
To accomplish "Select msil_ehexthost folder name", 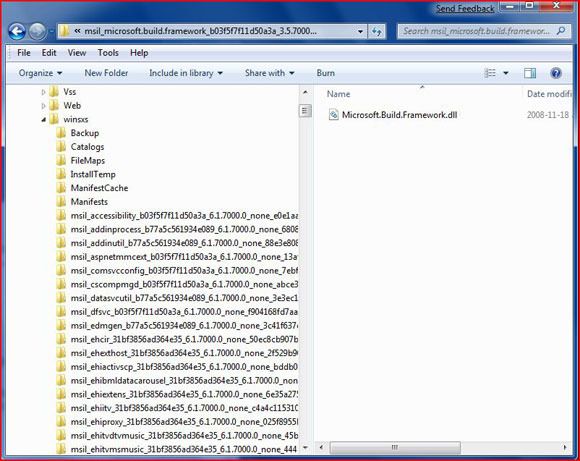I will pos(184,353).
